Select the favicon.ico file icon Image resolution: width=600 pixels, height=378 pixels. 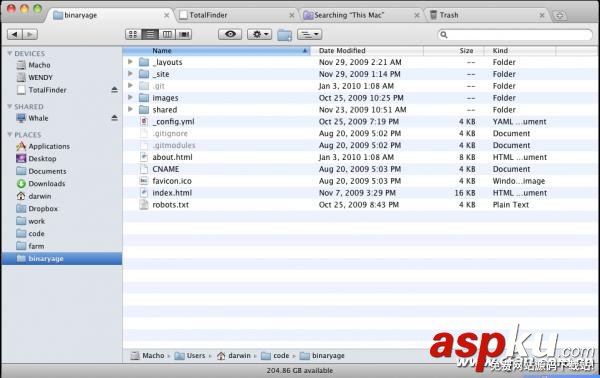point(144,181)
